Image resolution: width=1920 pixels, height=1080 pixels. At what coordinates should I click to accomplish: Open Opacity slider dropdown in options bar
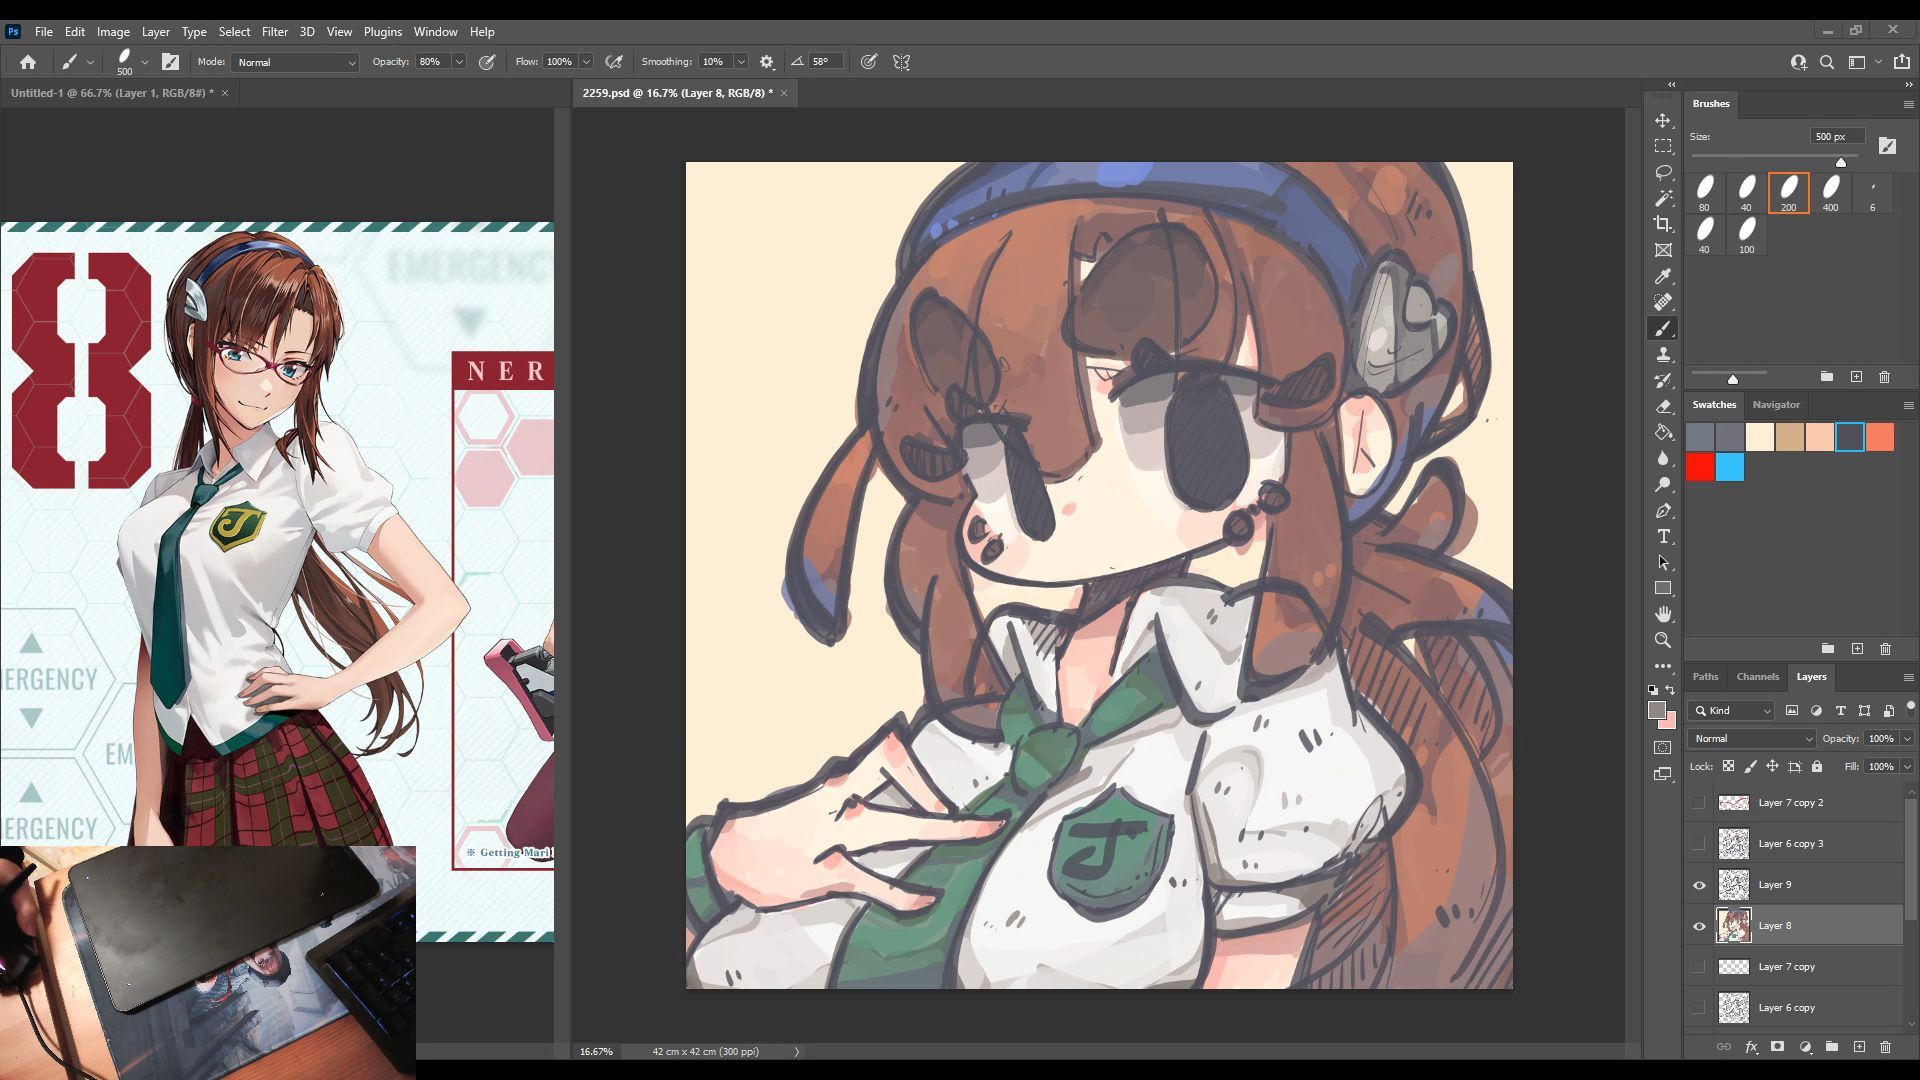[459, 62]
